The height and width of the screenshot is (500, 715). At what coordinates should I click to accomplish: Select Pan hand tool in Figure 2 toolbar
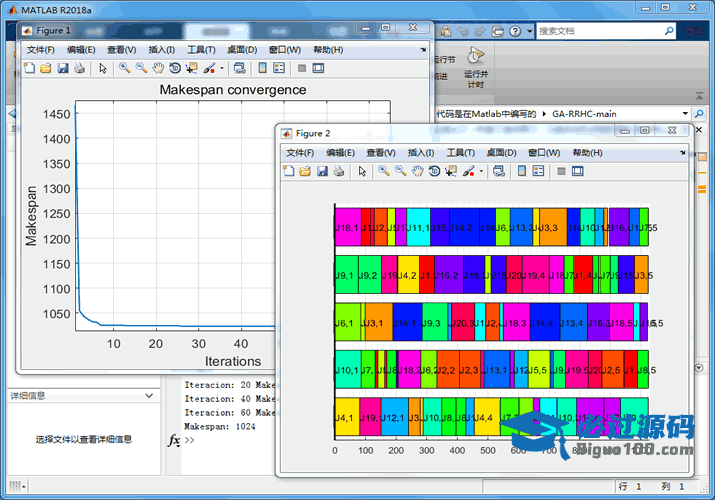pyautogui.click(x=418, y=171)
